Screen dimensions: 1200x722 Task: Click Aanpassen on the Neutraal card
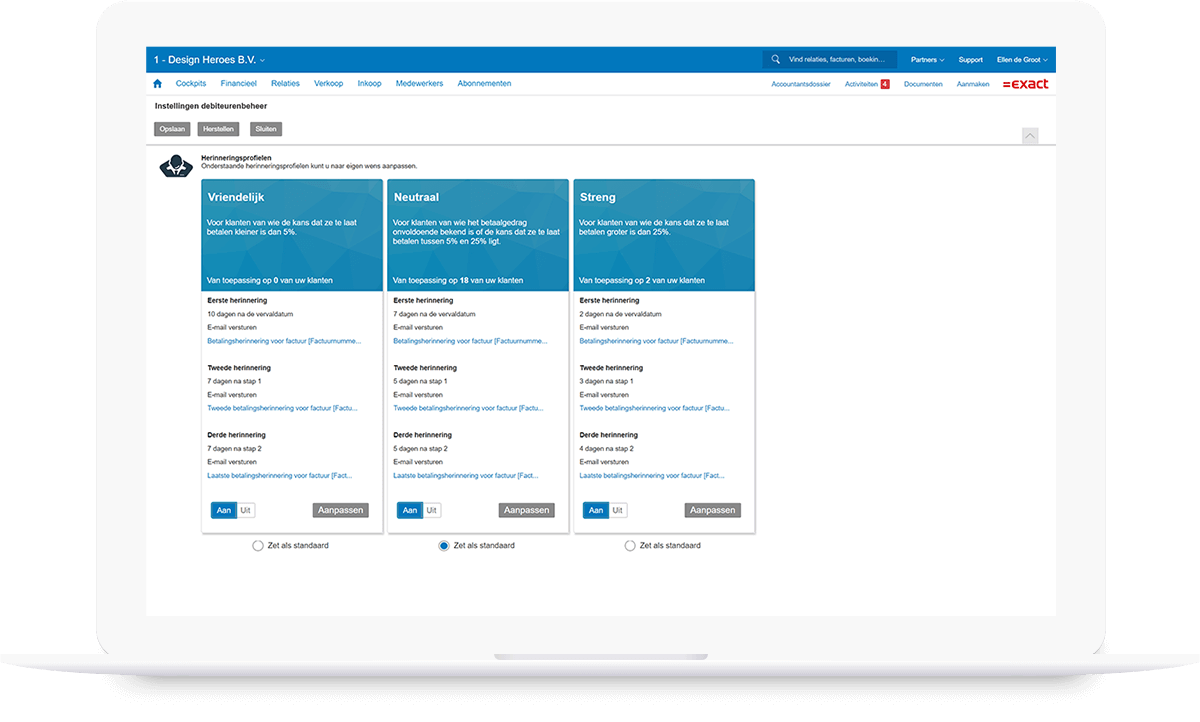coord(527,510)
